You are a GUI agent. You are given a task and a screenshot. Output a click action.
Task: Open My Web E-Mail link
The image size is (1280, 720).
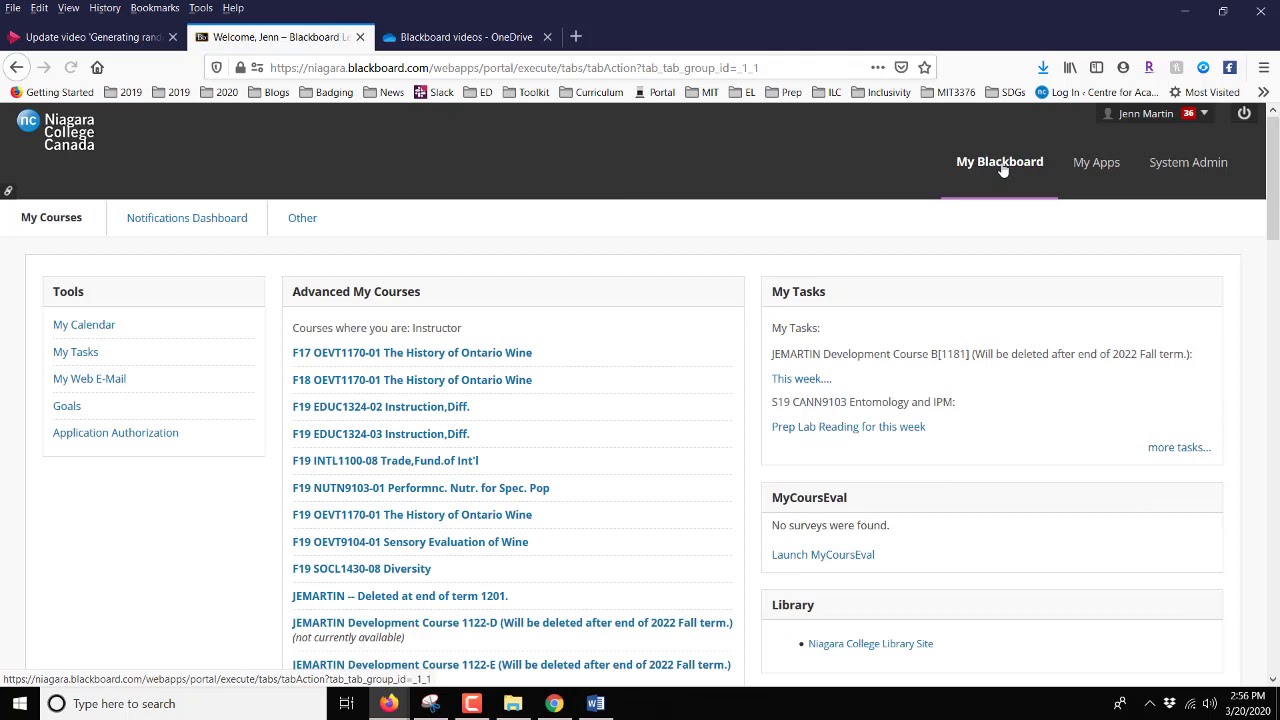tap(89, 379)
